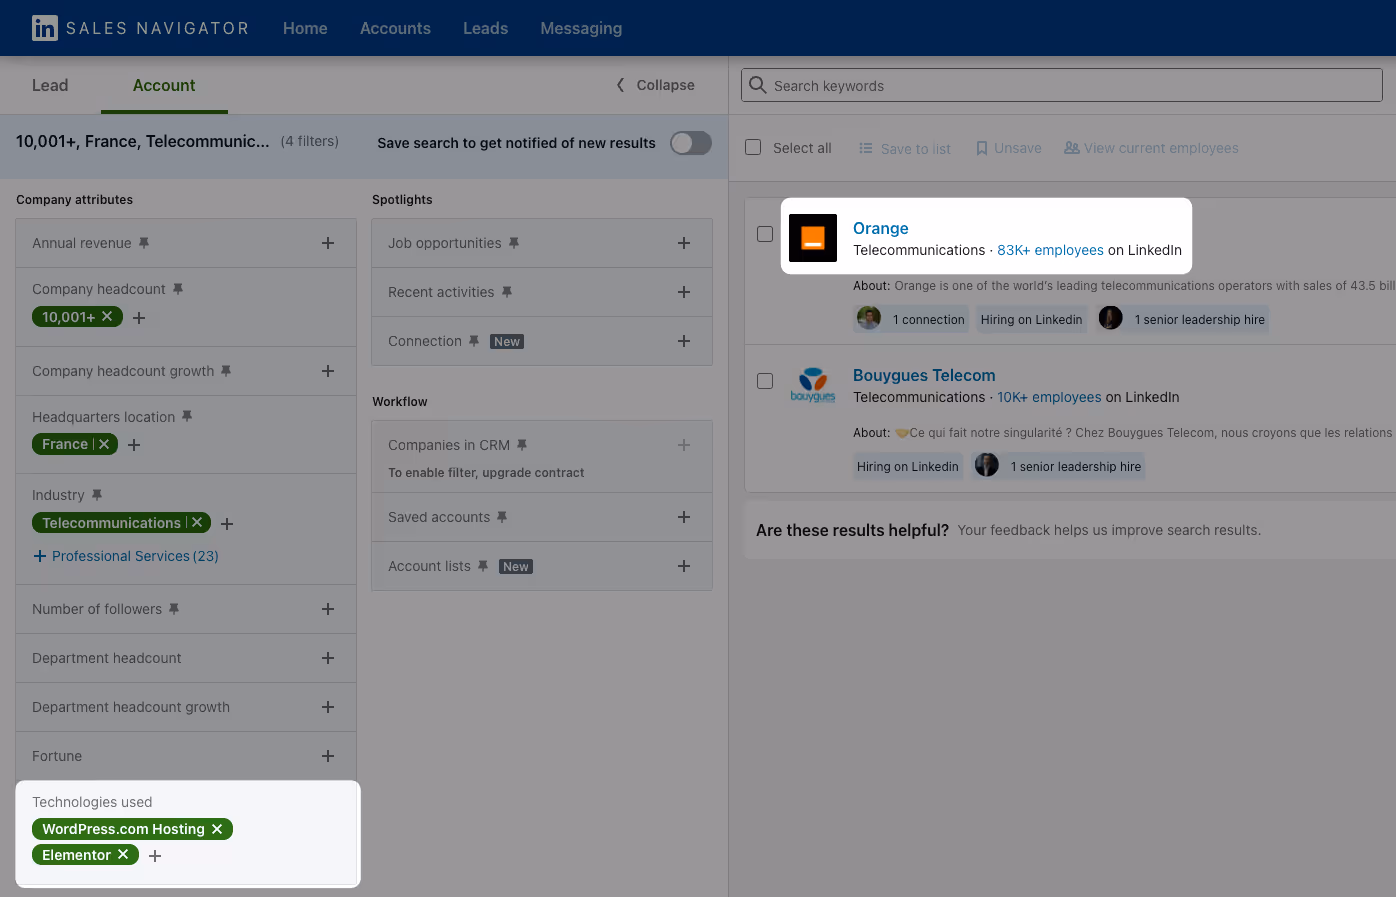
Task: Expand Department headcount growth filter
Action: [328, 707]
